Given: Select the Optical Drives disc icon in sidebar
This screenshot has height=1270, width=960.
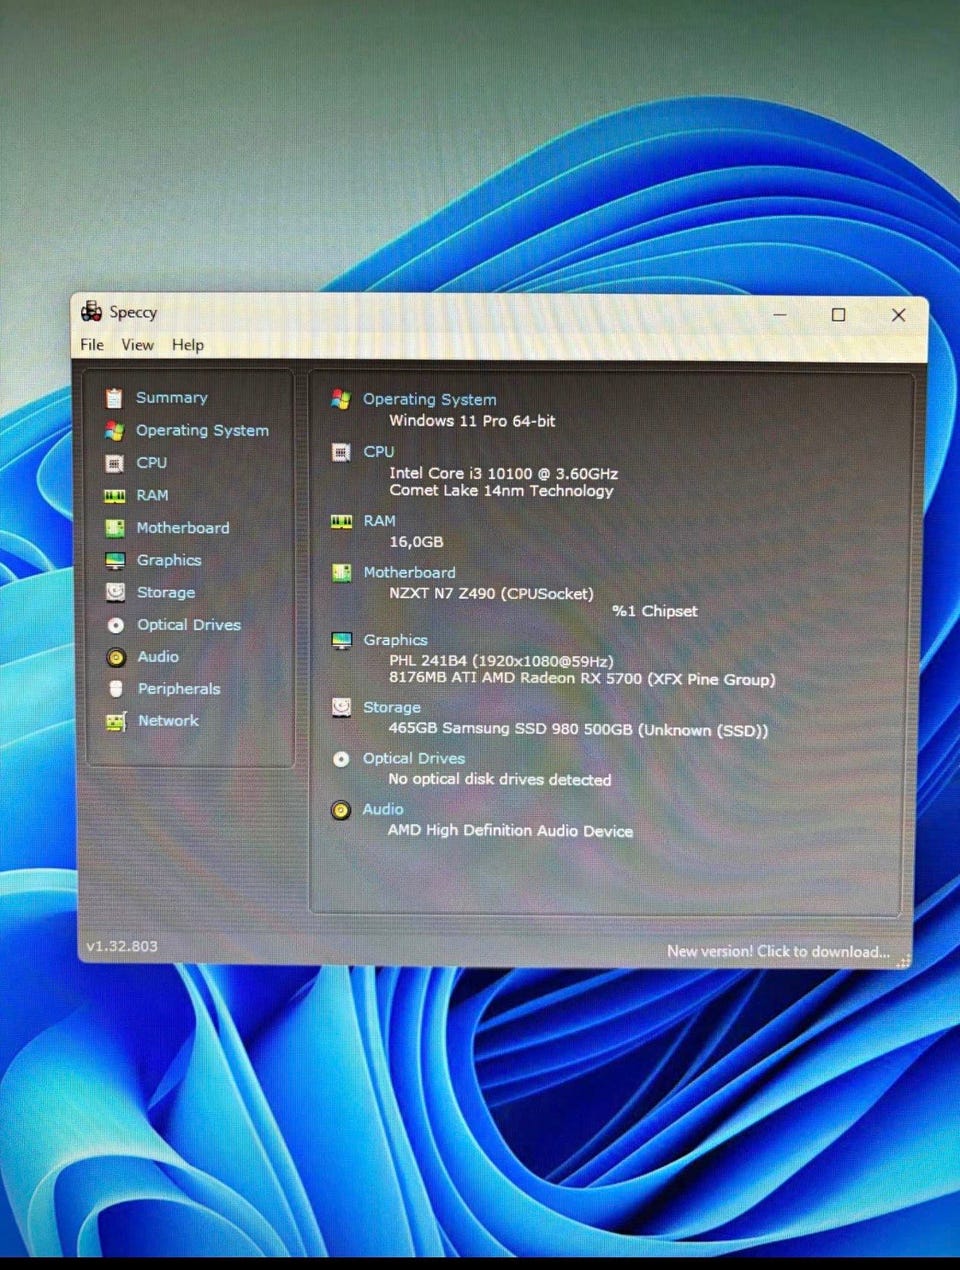Looking at the screenshot, I should click(116, 625).
